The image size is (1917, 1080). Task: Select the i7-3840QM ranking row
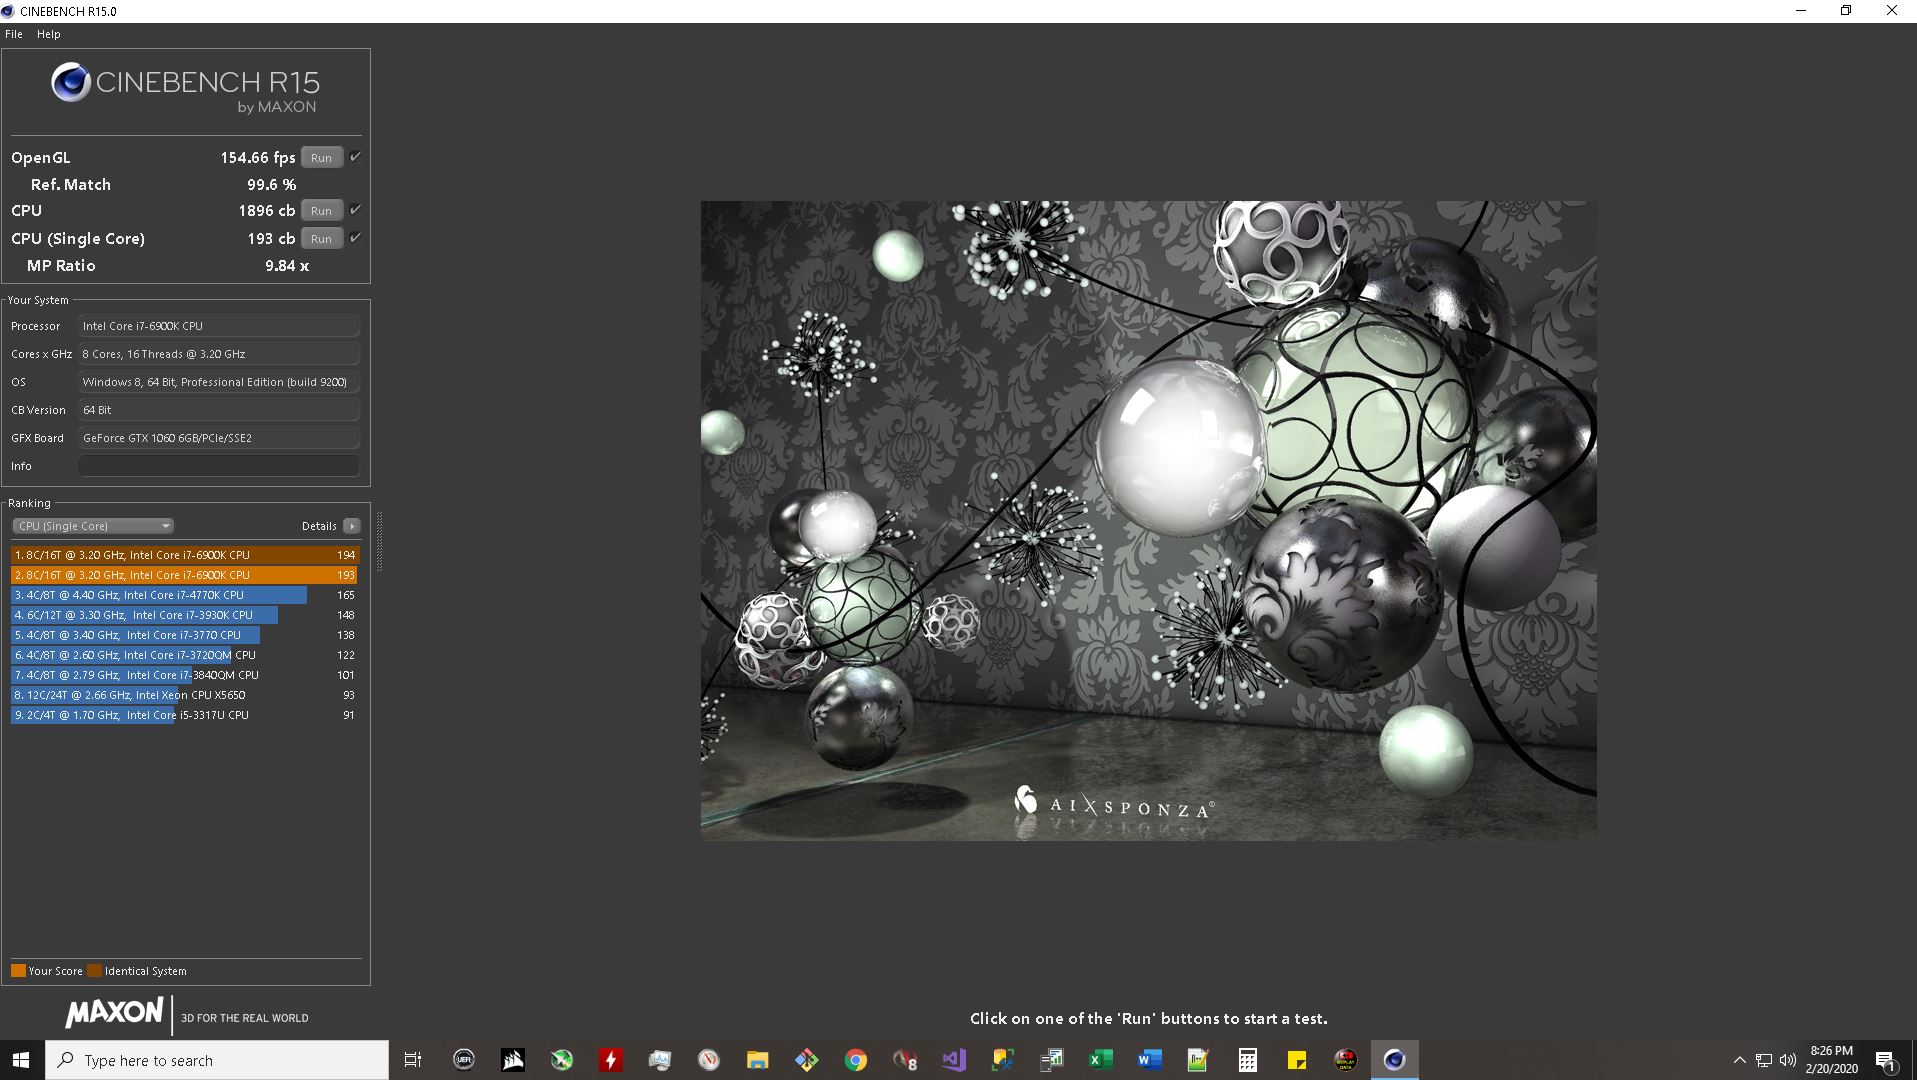tap(185, 675)
